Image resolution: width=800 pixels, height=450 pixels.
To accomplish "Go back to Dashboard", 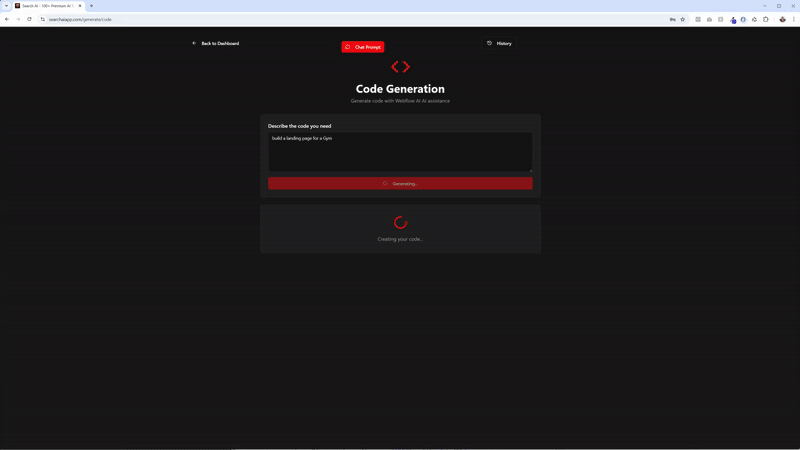I will click(216, 43).
